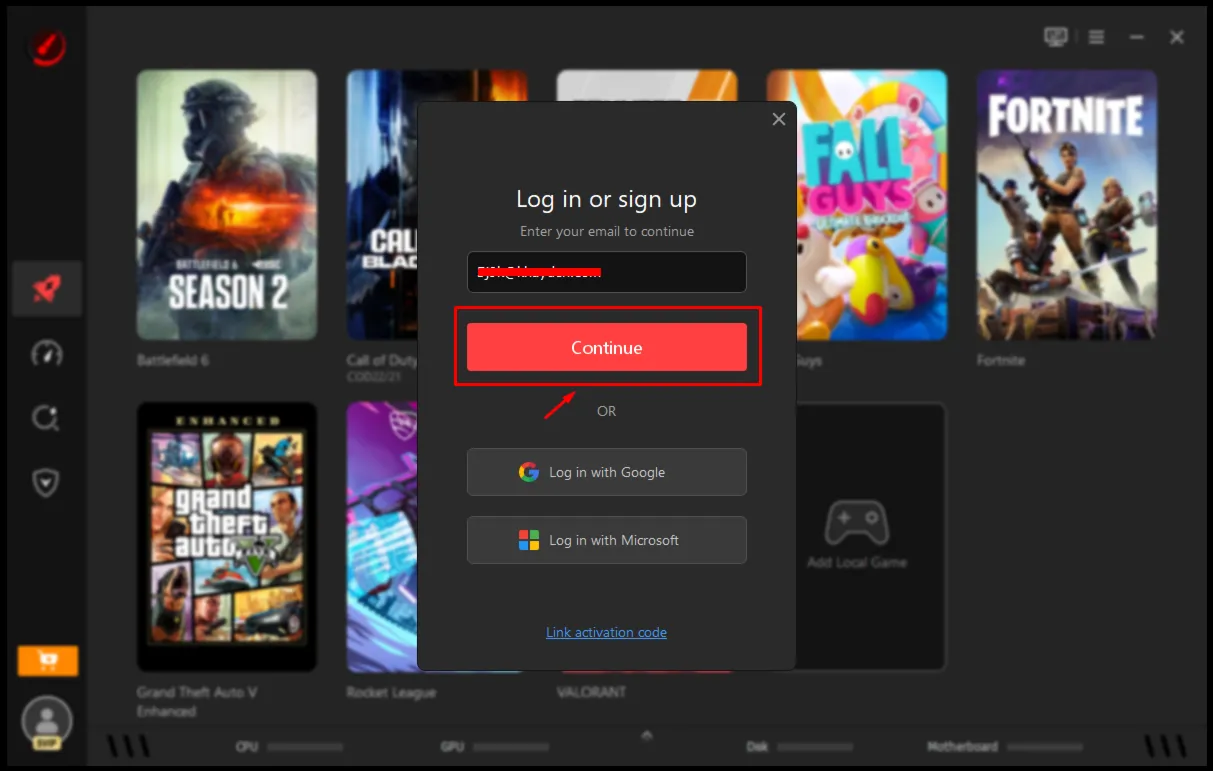This screenshot has width=1213, height=771.
Task: Close the application window
Action: [1177, 37]
